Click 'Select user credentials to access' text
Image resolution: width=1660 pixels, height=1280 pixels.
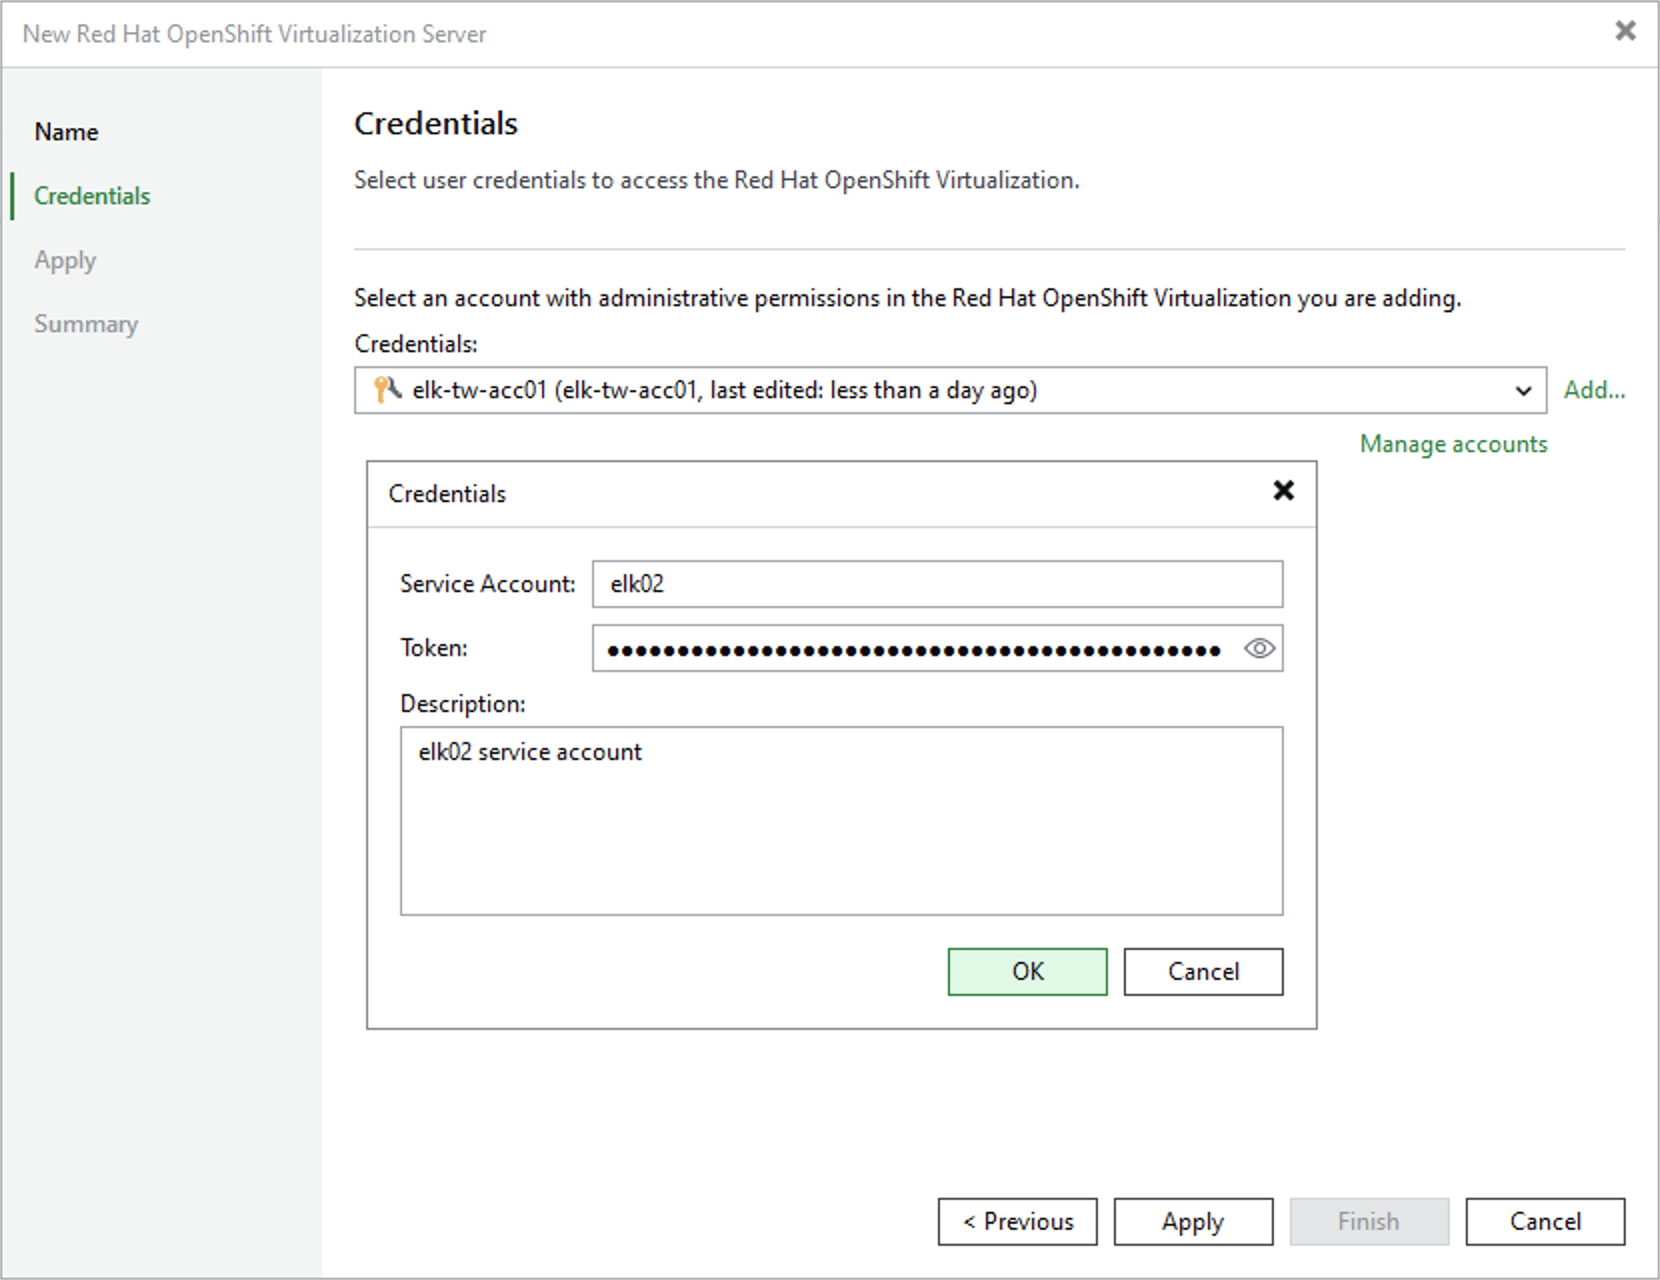click(717, 180)
